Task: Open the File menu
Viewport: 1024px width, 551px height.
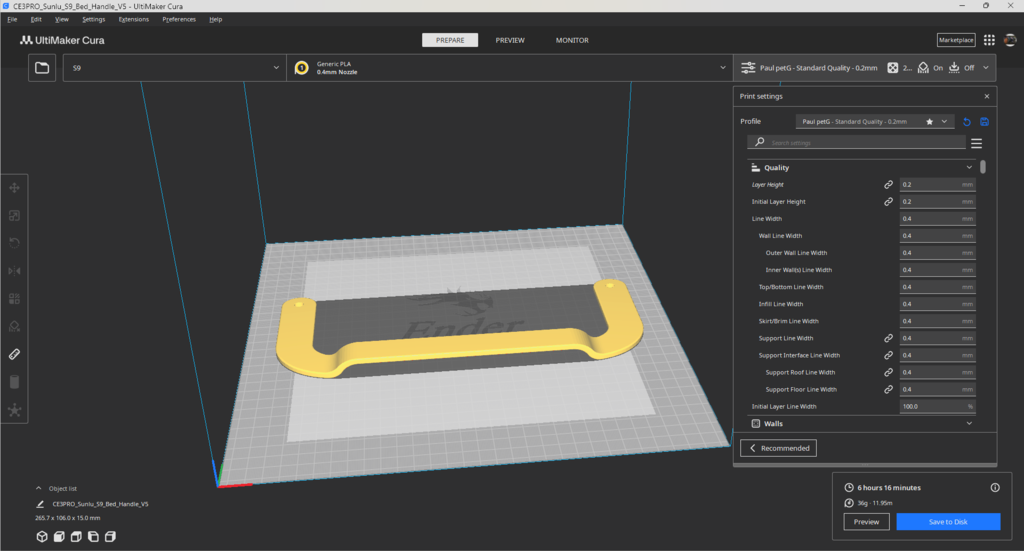Action: 12,20
